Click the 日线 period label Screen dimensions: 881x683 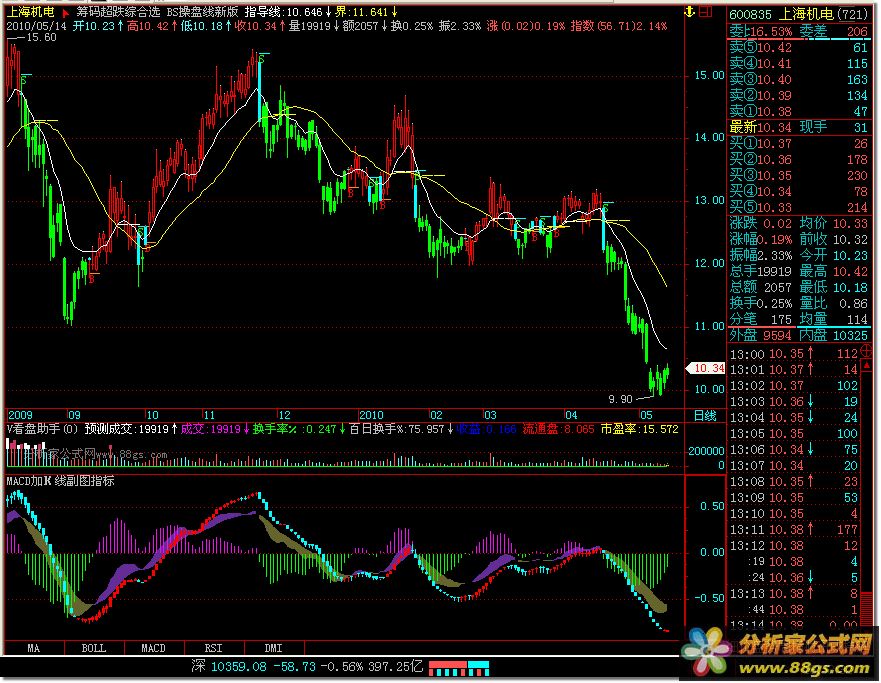705,415
